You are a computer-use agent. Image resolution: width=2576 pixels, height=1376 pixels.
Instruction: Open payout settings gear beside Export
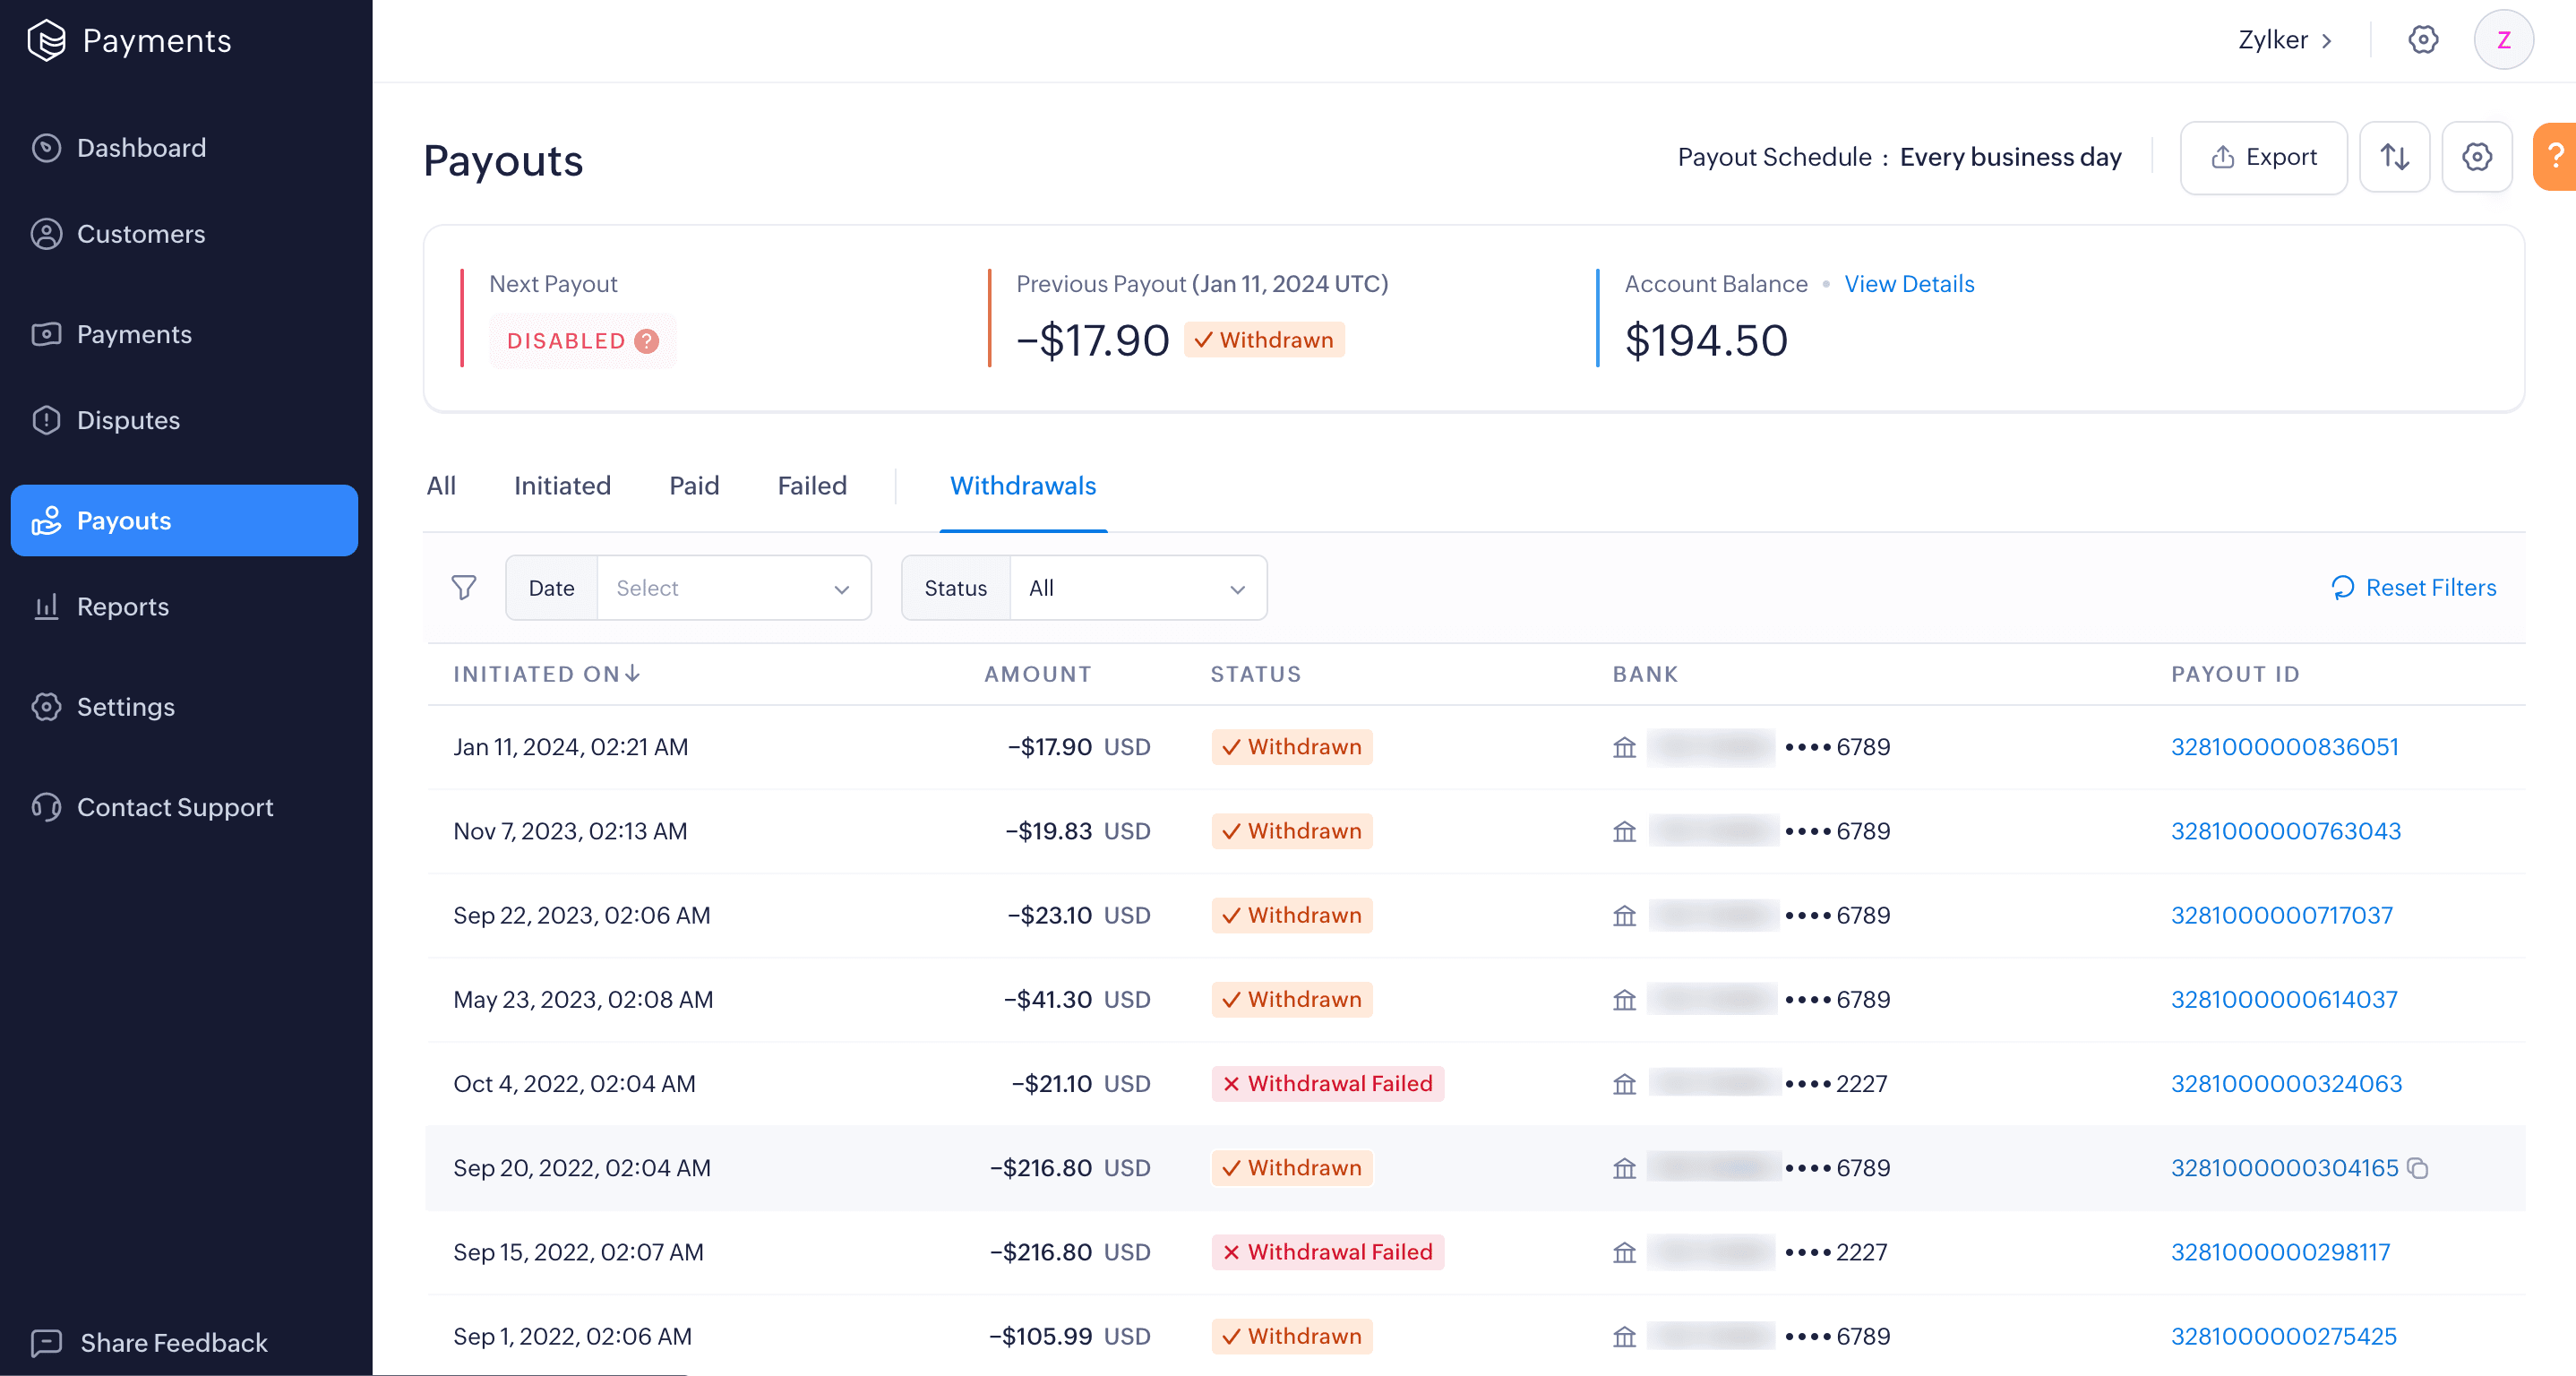click(2476, 157)
